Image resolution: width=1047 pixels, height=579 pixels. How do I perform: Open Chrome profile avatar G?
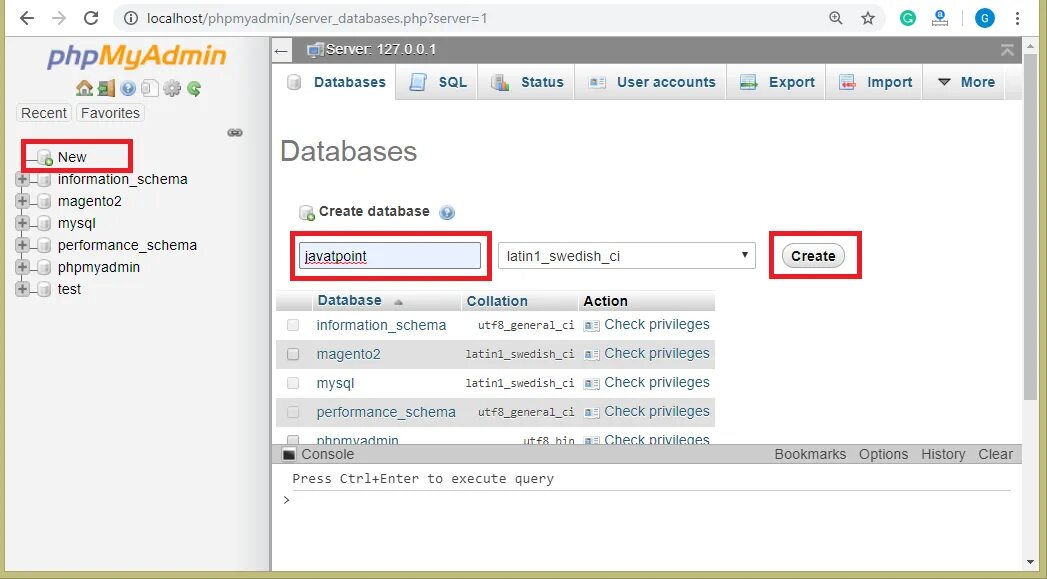[x=984, y=18]
